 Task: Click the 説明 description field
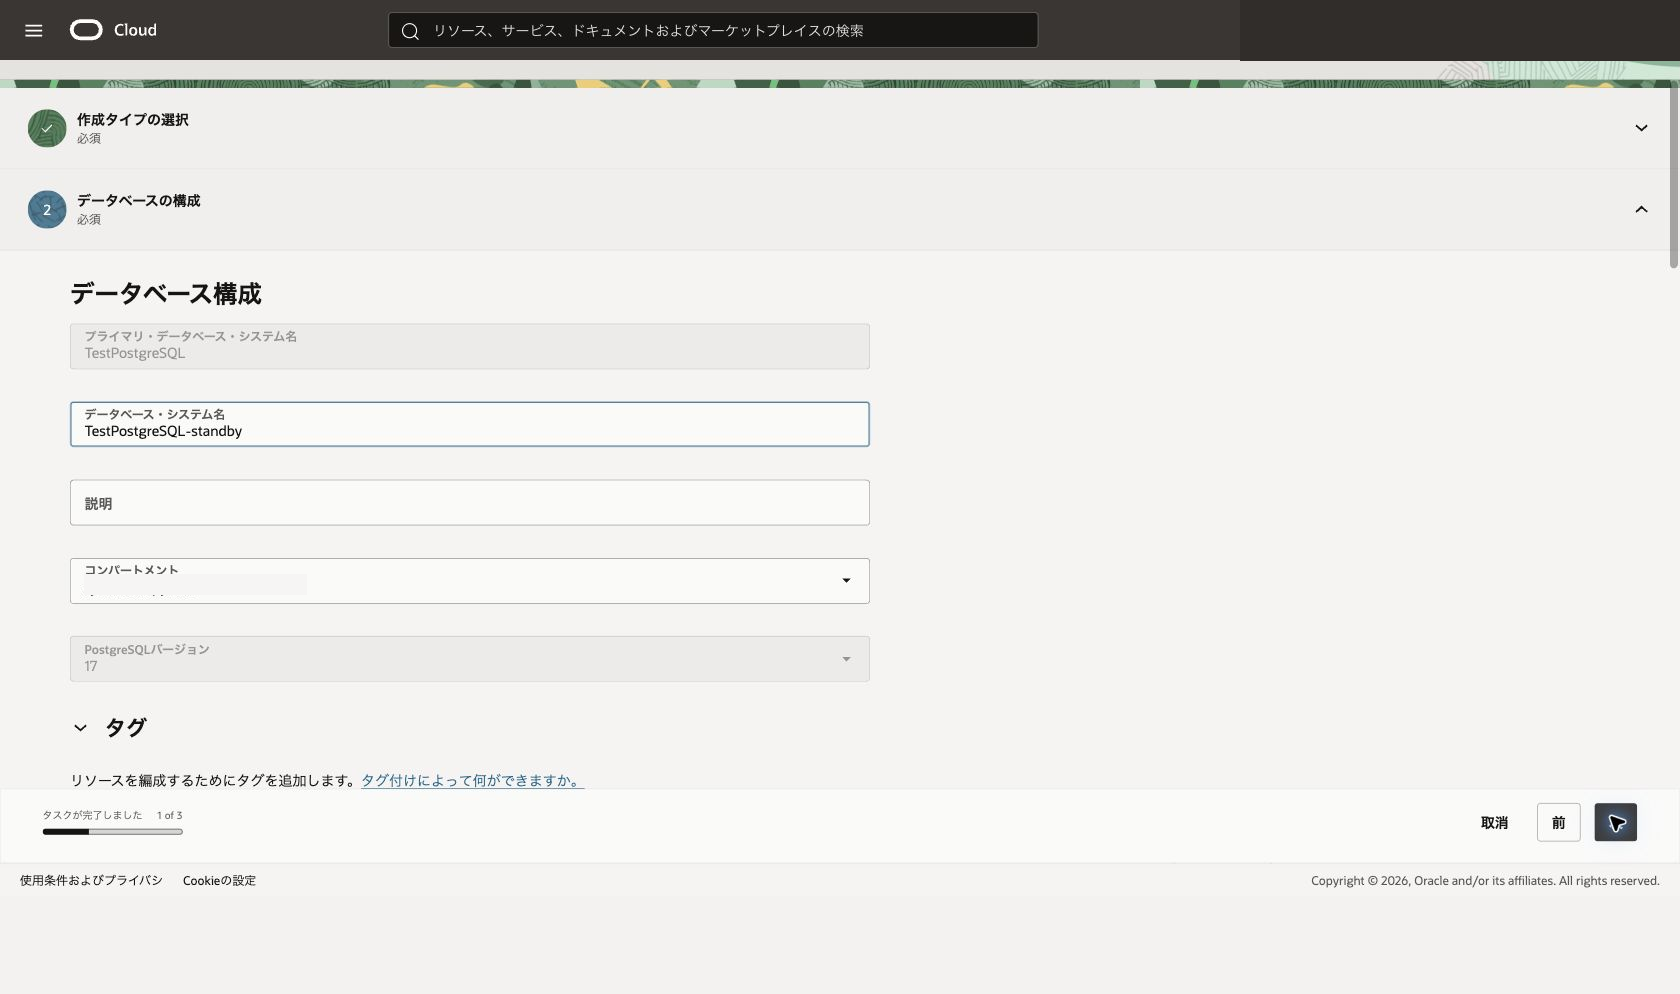[x=470, y=502]
